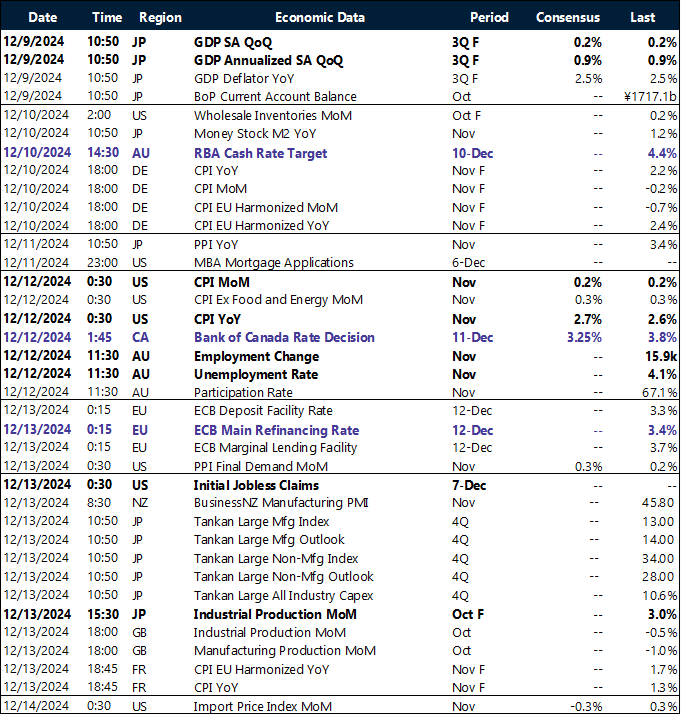Click the CA region cell
The width and height of the screenshot is (681, 715).
pos(140,337)
